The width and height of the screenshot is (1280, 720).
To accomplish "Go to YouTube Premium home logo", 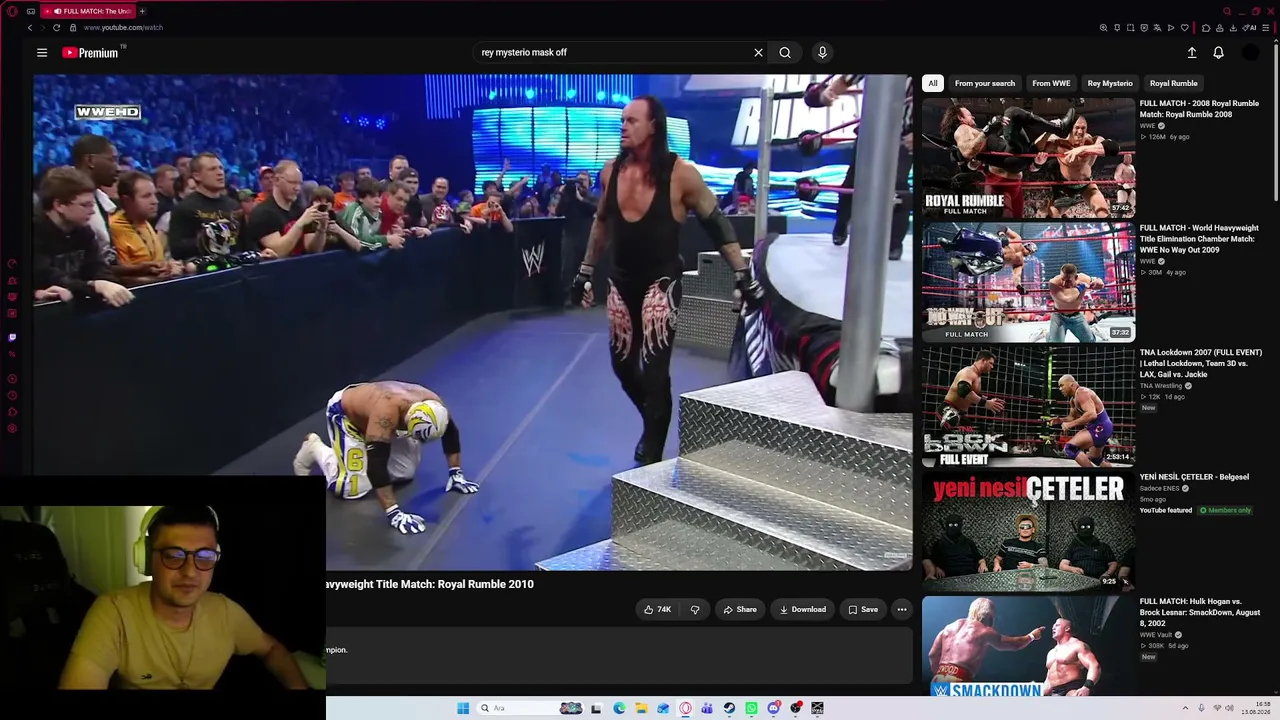I will coord(91,53).
